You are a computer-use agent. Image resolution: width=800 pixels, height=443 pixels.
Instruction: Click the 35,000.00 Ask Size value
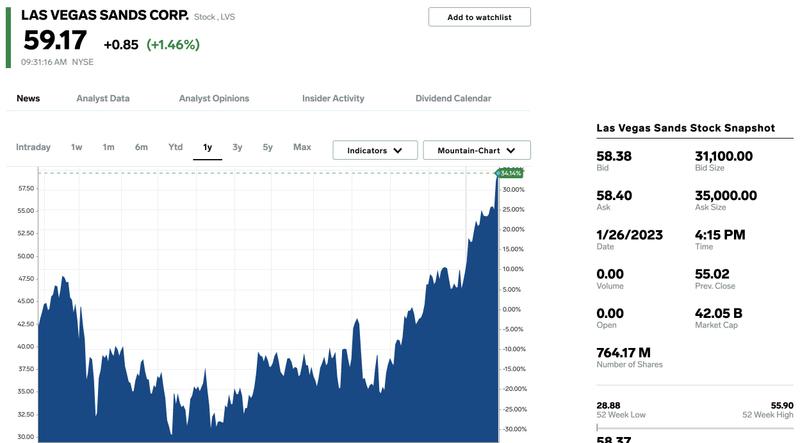click(726, 195)
